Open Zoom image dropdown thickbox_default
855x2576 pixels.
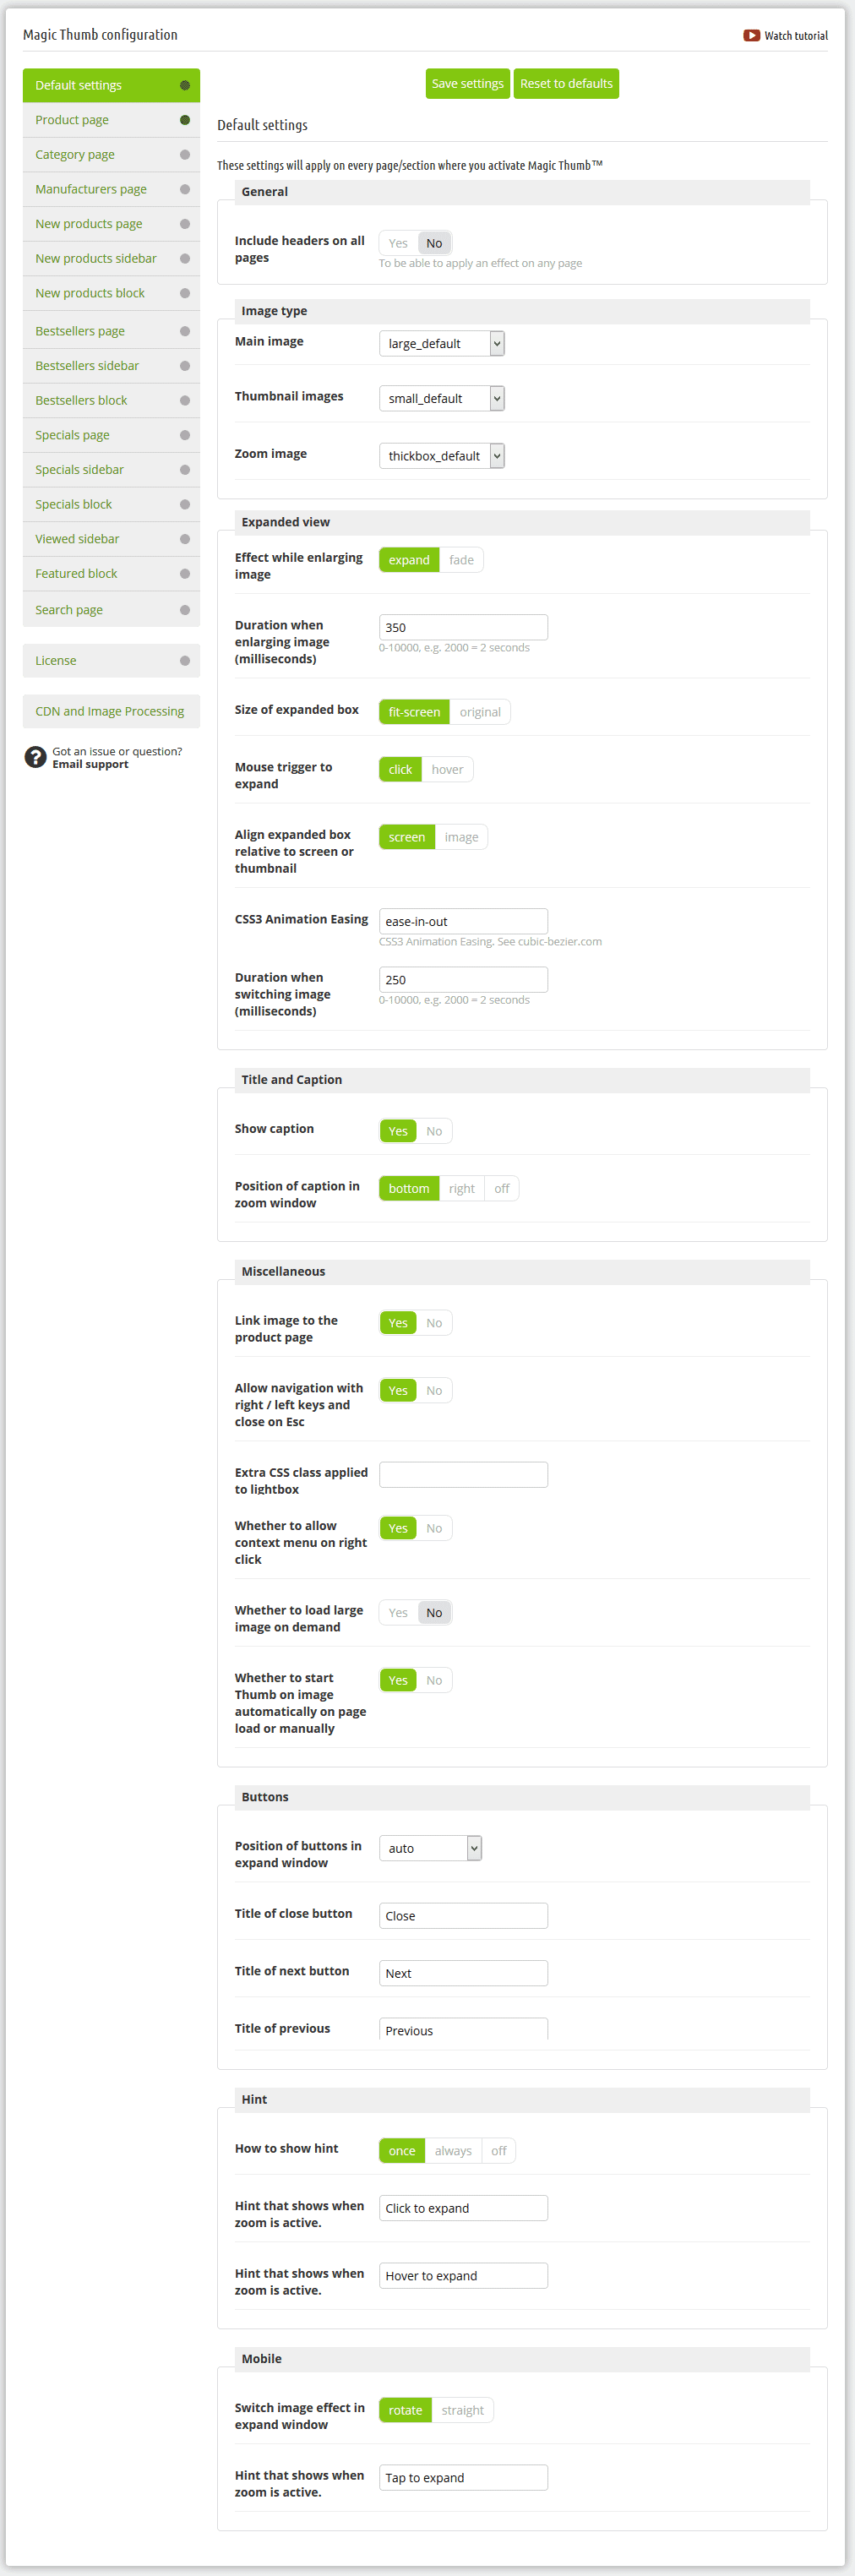coord(442,456)
